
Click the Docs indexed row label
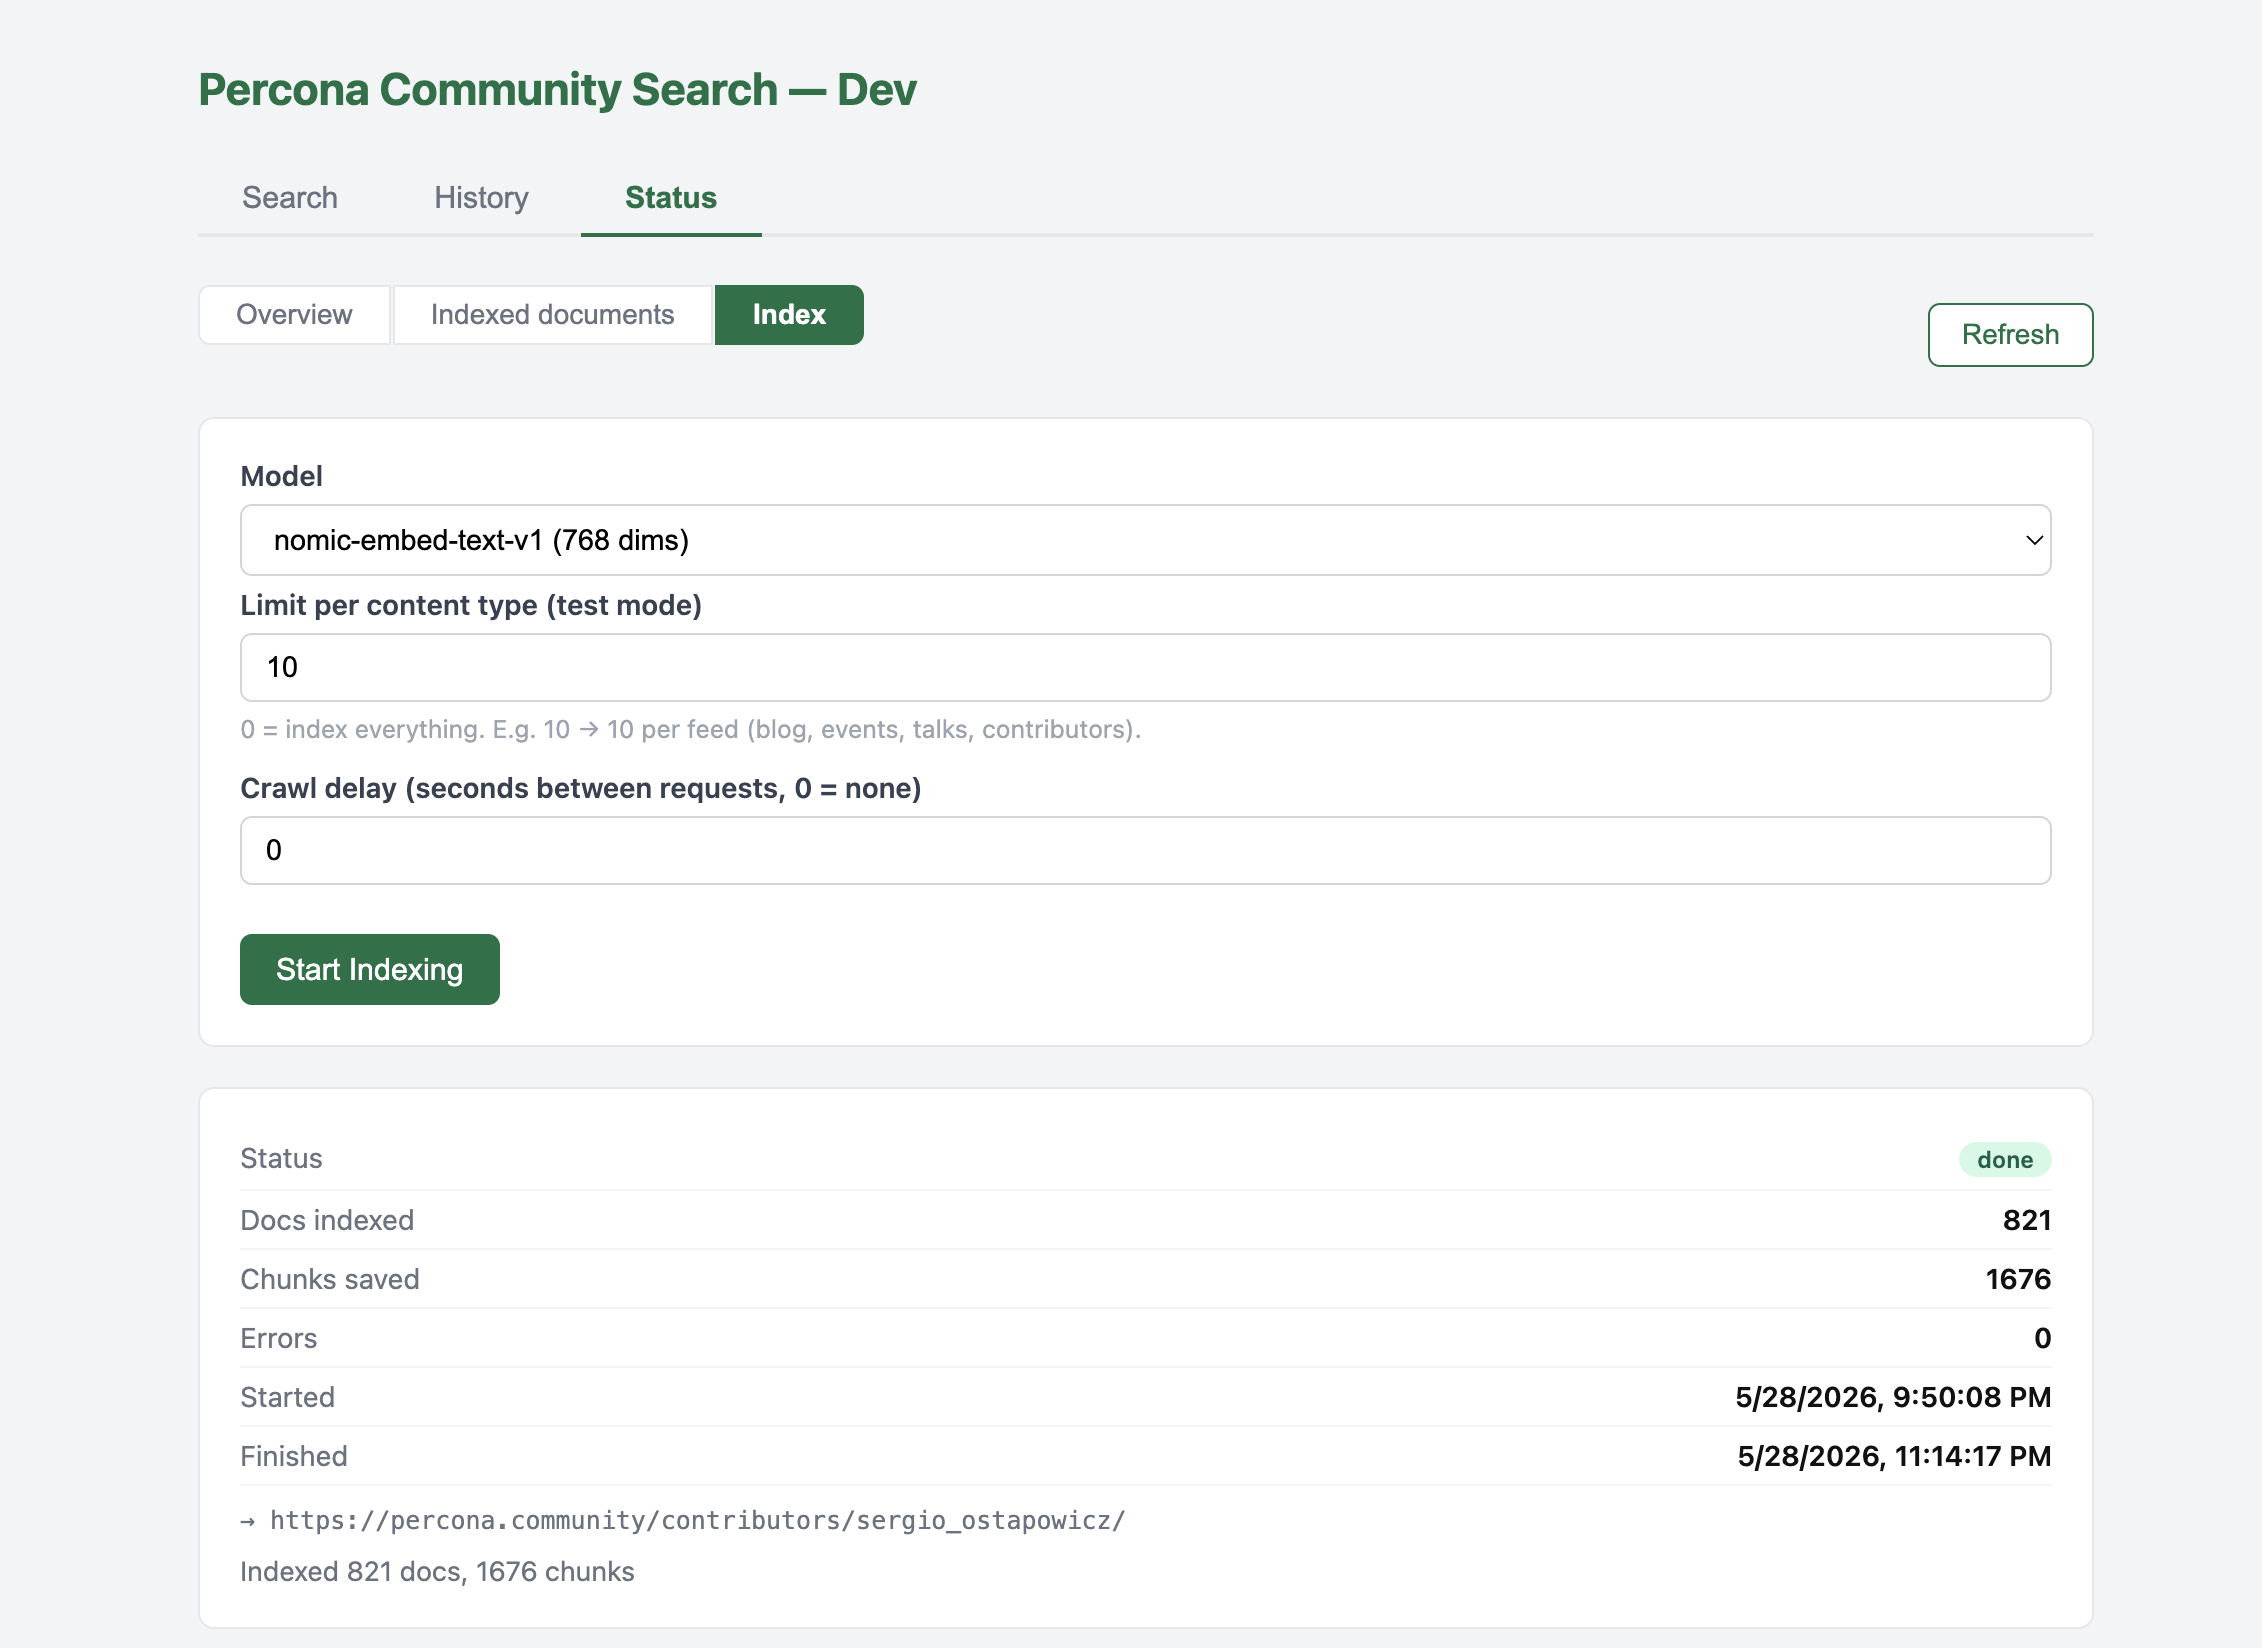coord(327,1220)
